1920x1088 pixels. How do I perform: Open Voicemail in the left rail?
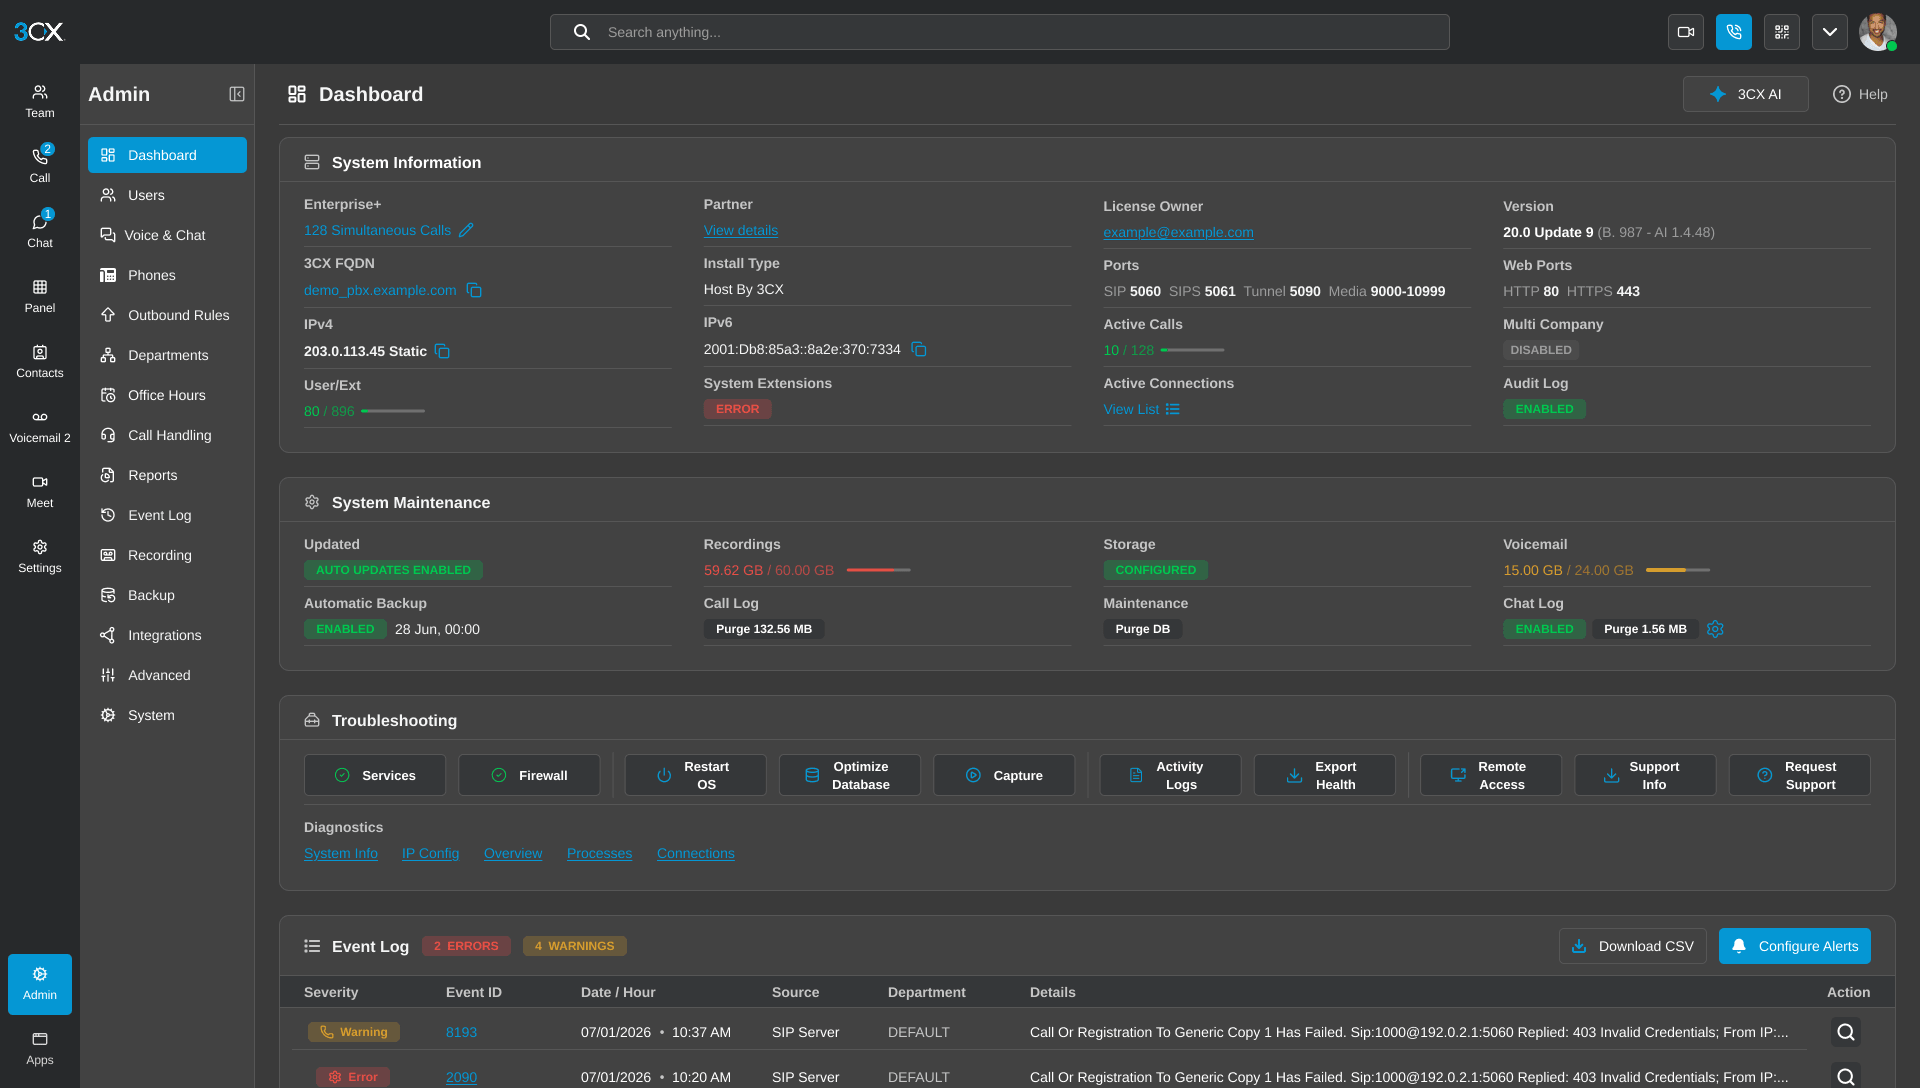tap(40, 426)
